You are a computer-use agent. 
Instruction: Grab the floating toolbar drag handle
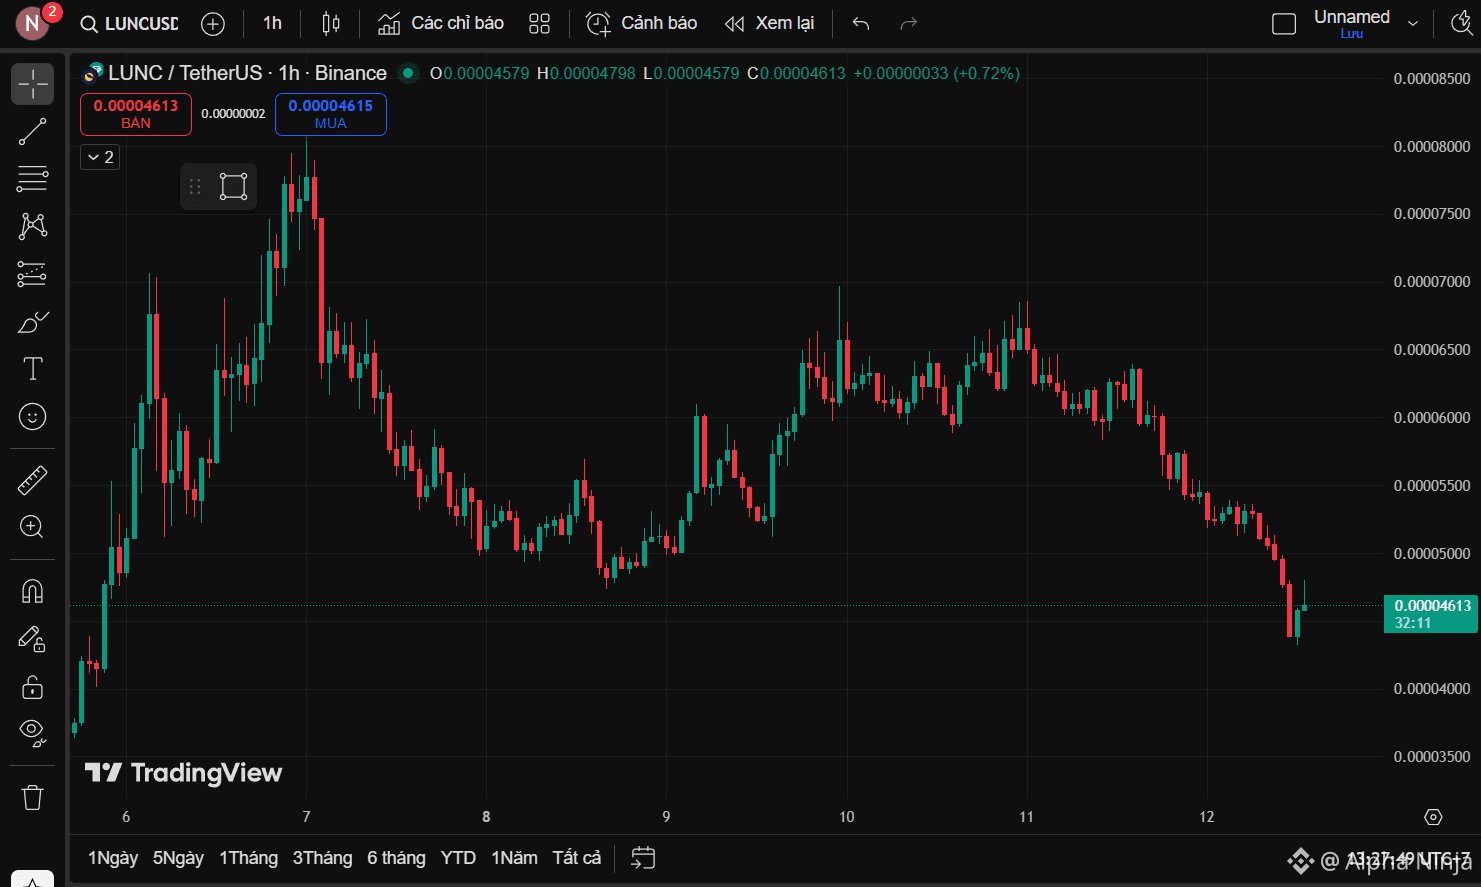(195, 187)
